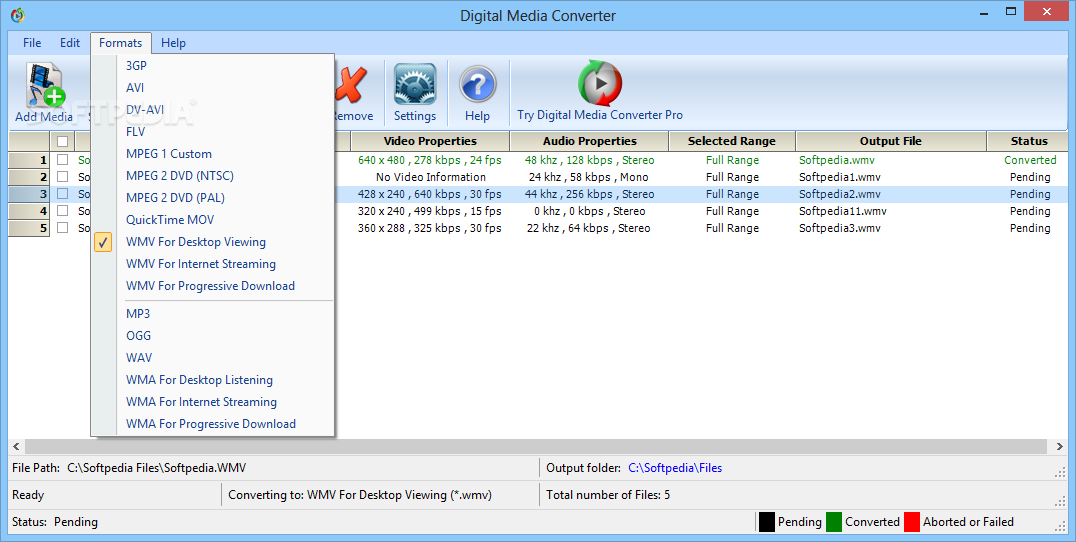This screenshot has height=542, width=1076.
Task: Click the Selected Range column header
Action: pos(732,141)
